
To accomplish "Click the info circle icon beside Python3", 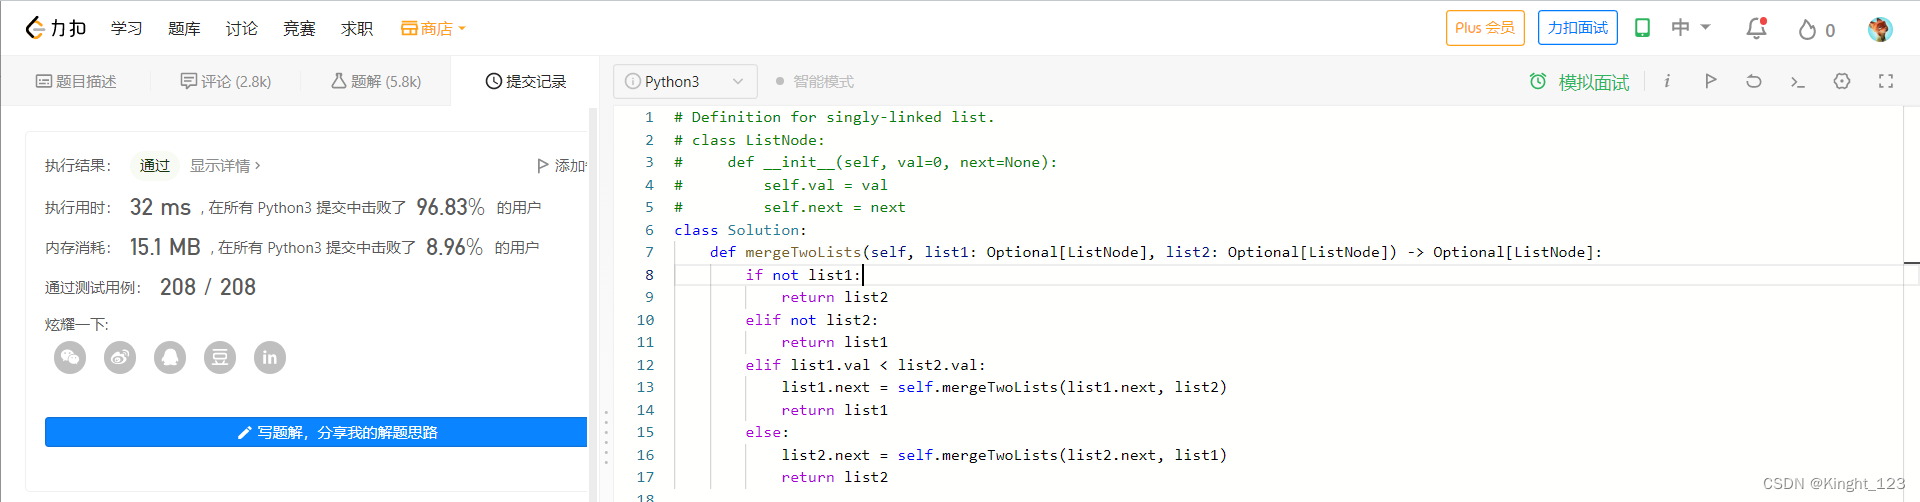I will coord(633,81).
